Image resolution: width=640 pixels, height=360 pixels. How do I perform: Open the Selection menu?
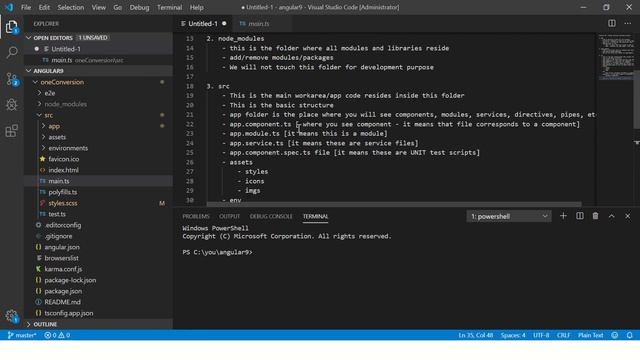(71, 7)
